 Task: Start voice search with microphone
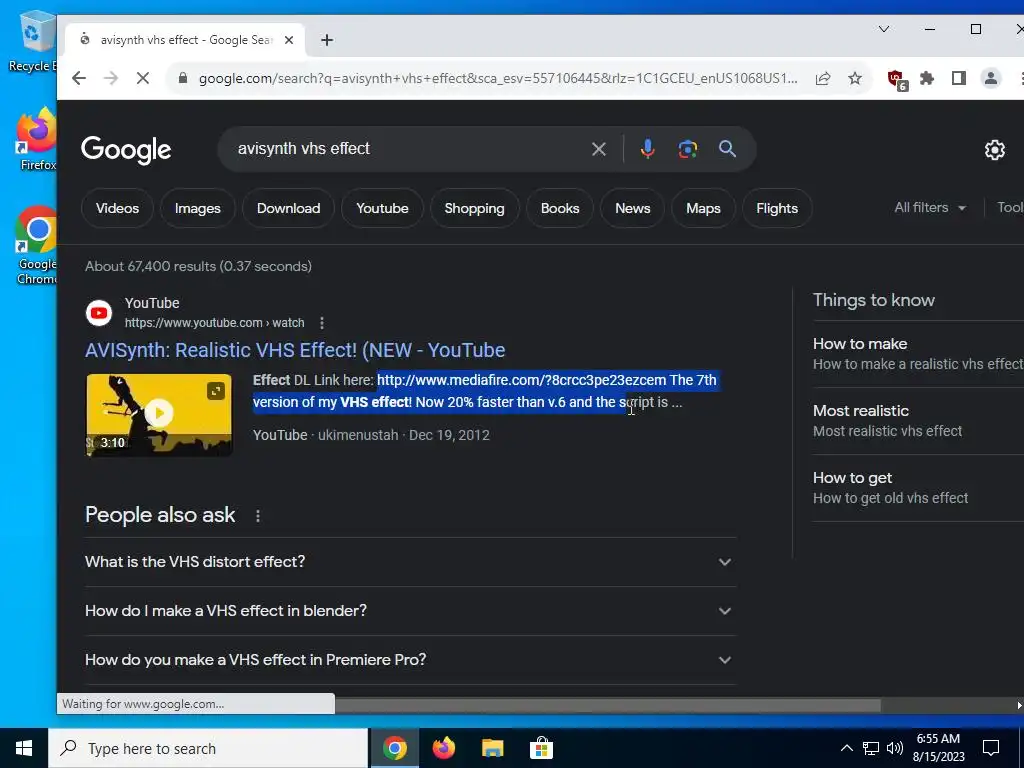(x=647, y=150)
